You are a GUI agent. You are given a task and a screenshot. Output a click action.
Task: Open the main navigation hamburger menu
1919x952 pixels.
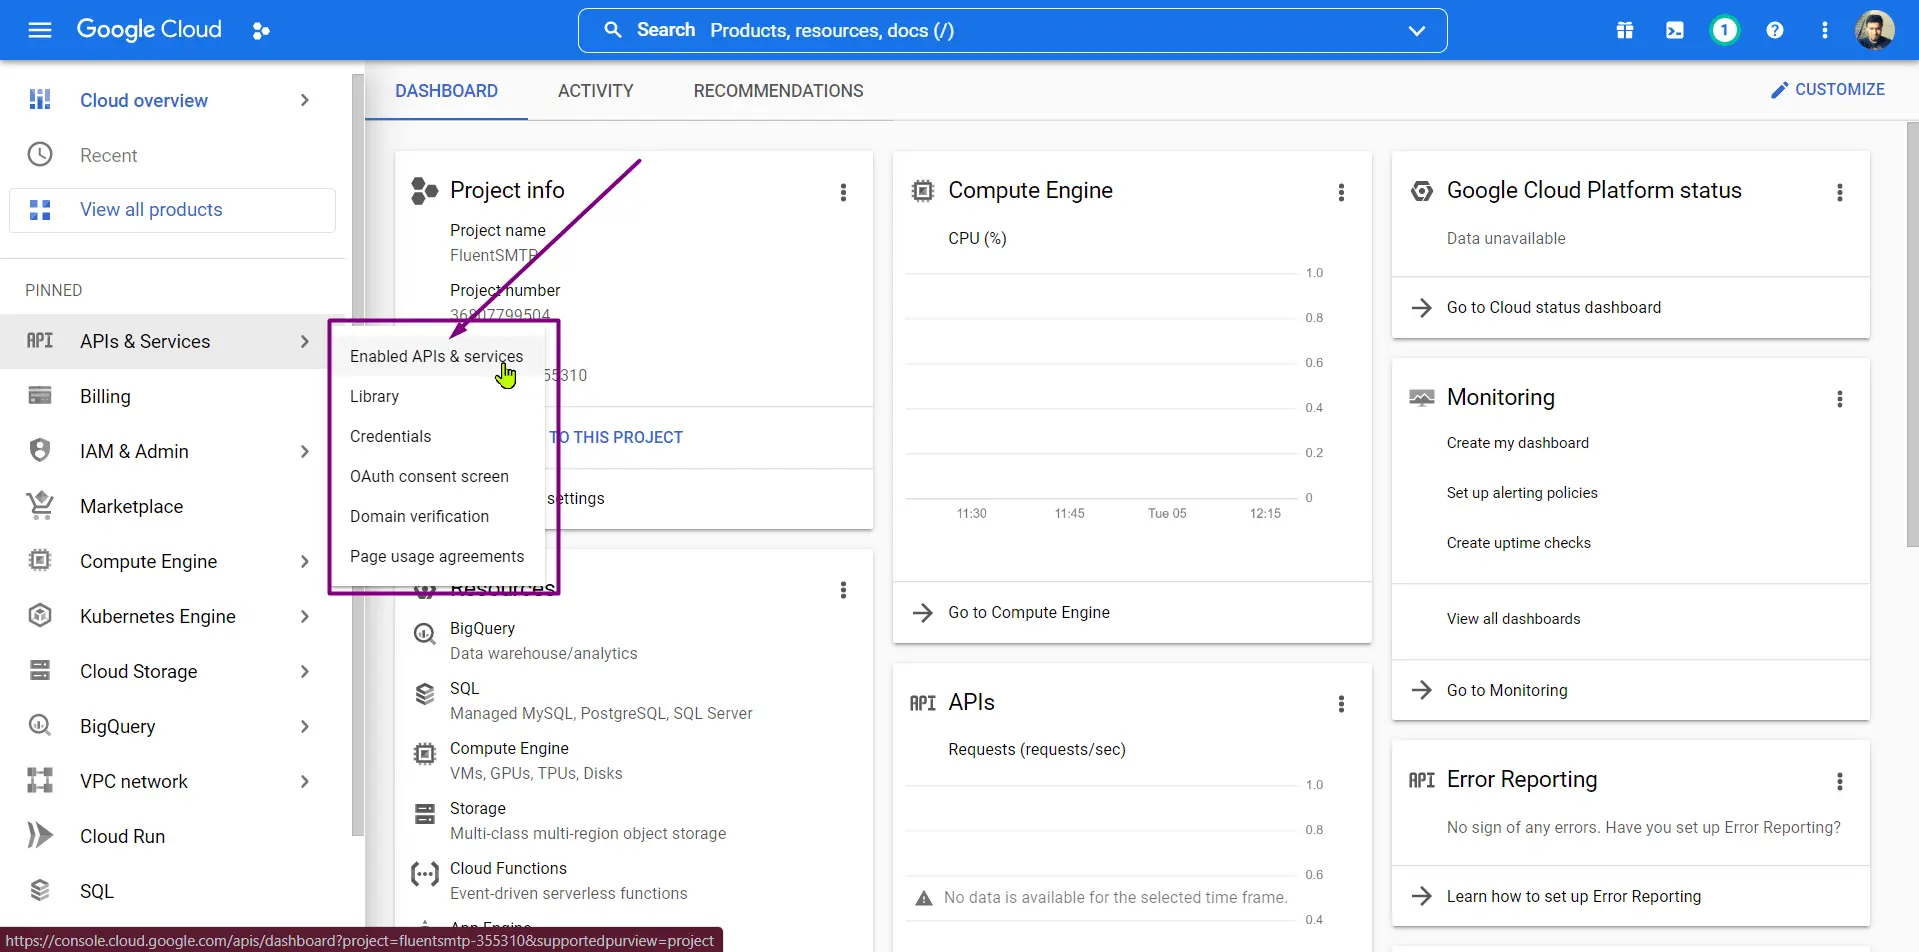(40, 30)
